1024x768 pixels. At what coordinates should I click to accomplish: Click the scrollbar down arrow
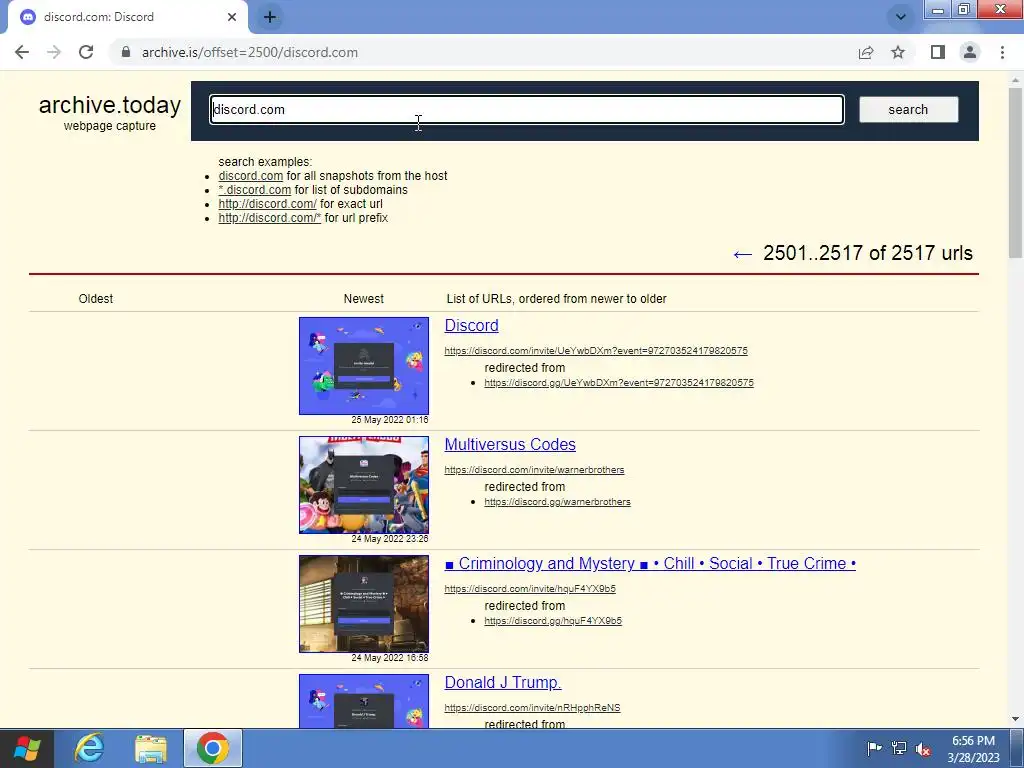tap(1016, 720)
